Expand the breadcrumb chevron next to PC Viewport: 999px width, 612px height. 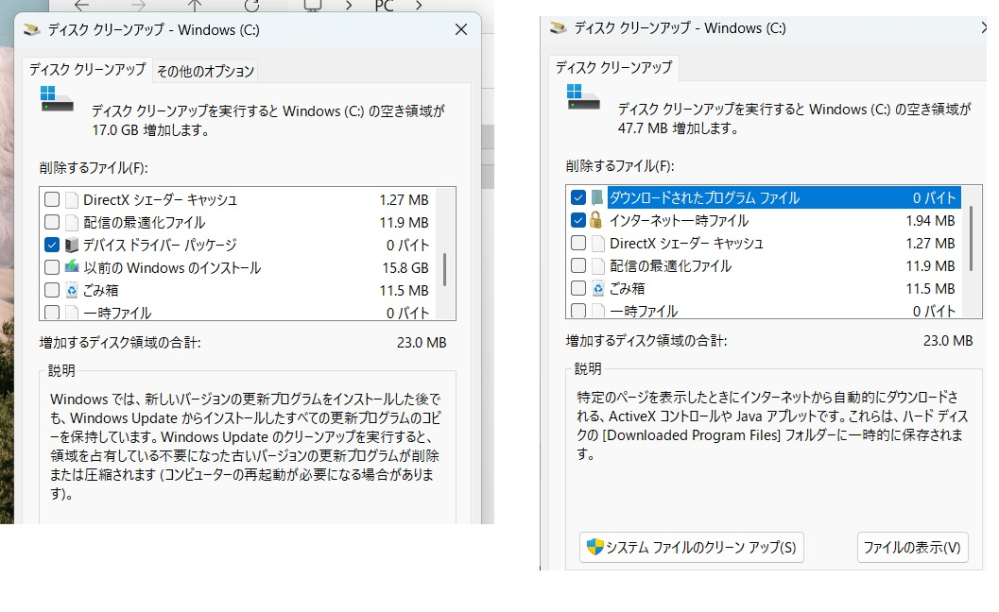coord(416,6)
